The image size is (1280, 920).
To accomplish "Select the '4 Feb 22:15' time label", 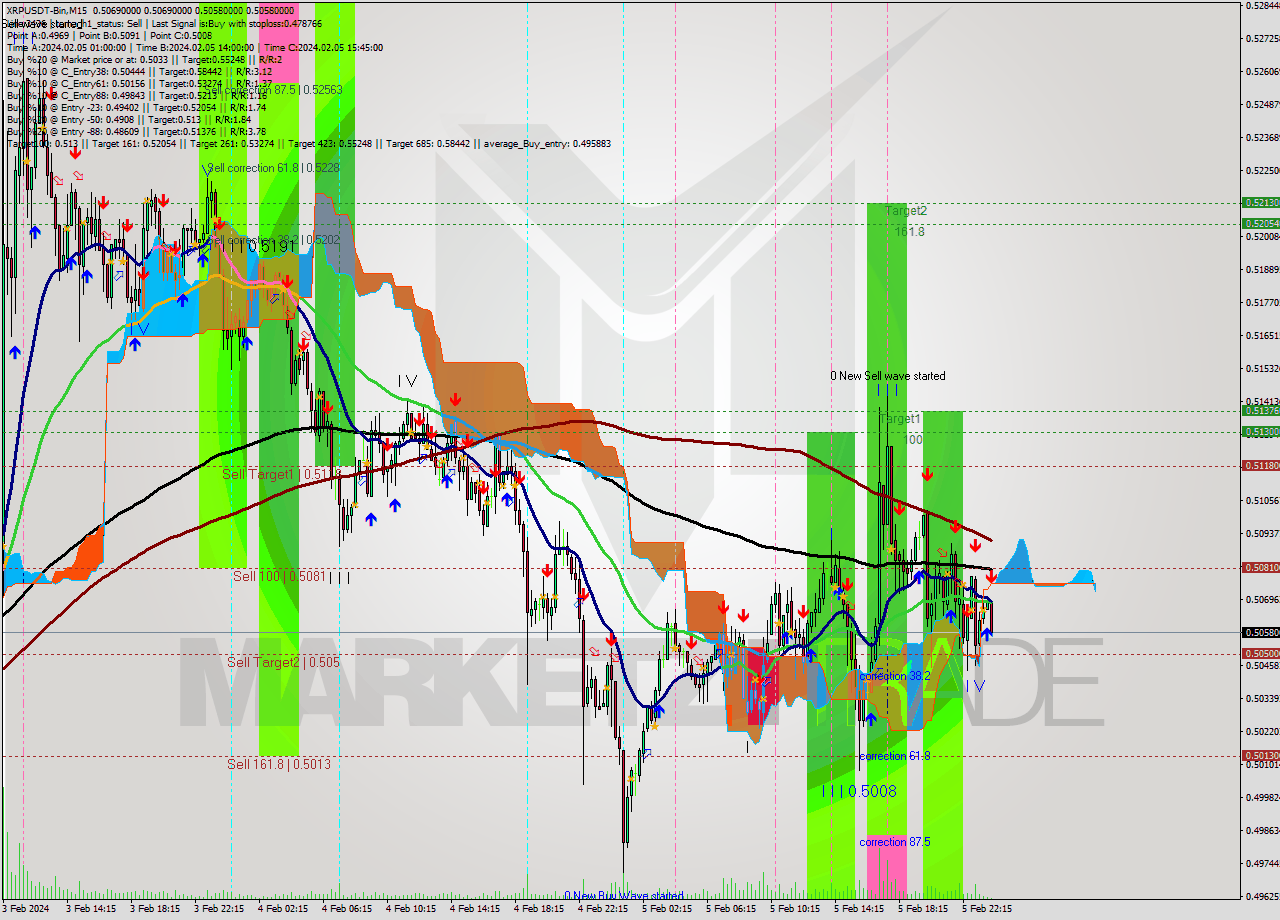I will pos(602,909).
